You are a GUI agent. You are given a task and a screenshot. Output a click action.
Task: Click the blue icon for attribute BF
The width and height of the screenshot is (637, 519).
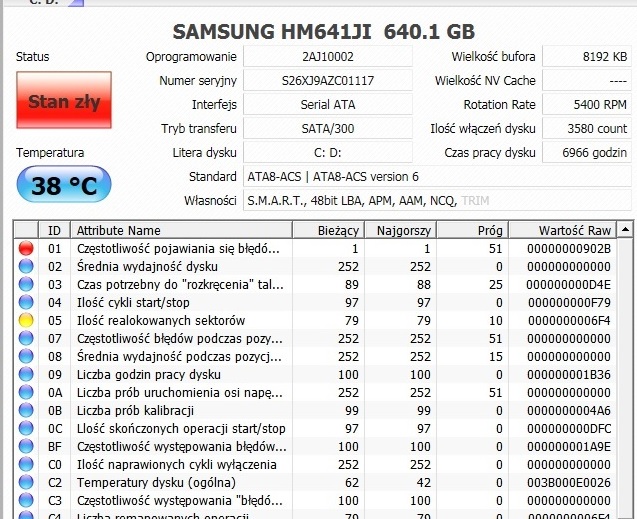[26, 446]
